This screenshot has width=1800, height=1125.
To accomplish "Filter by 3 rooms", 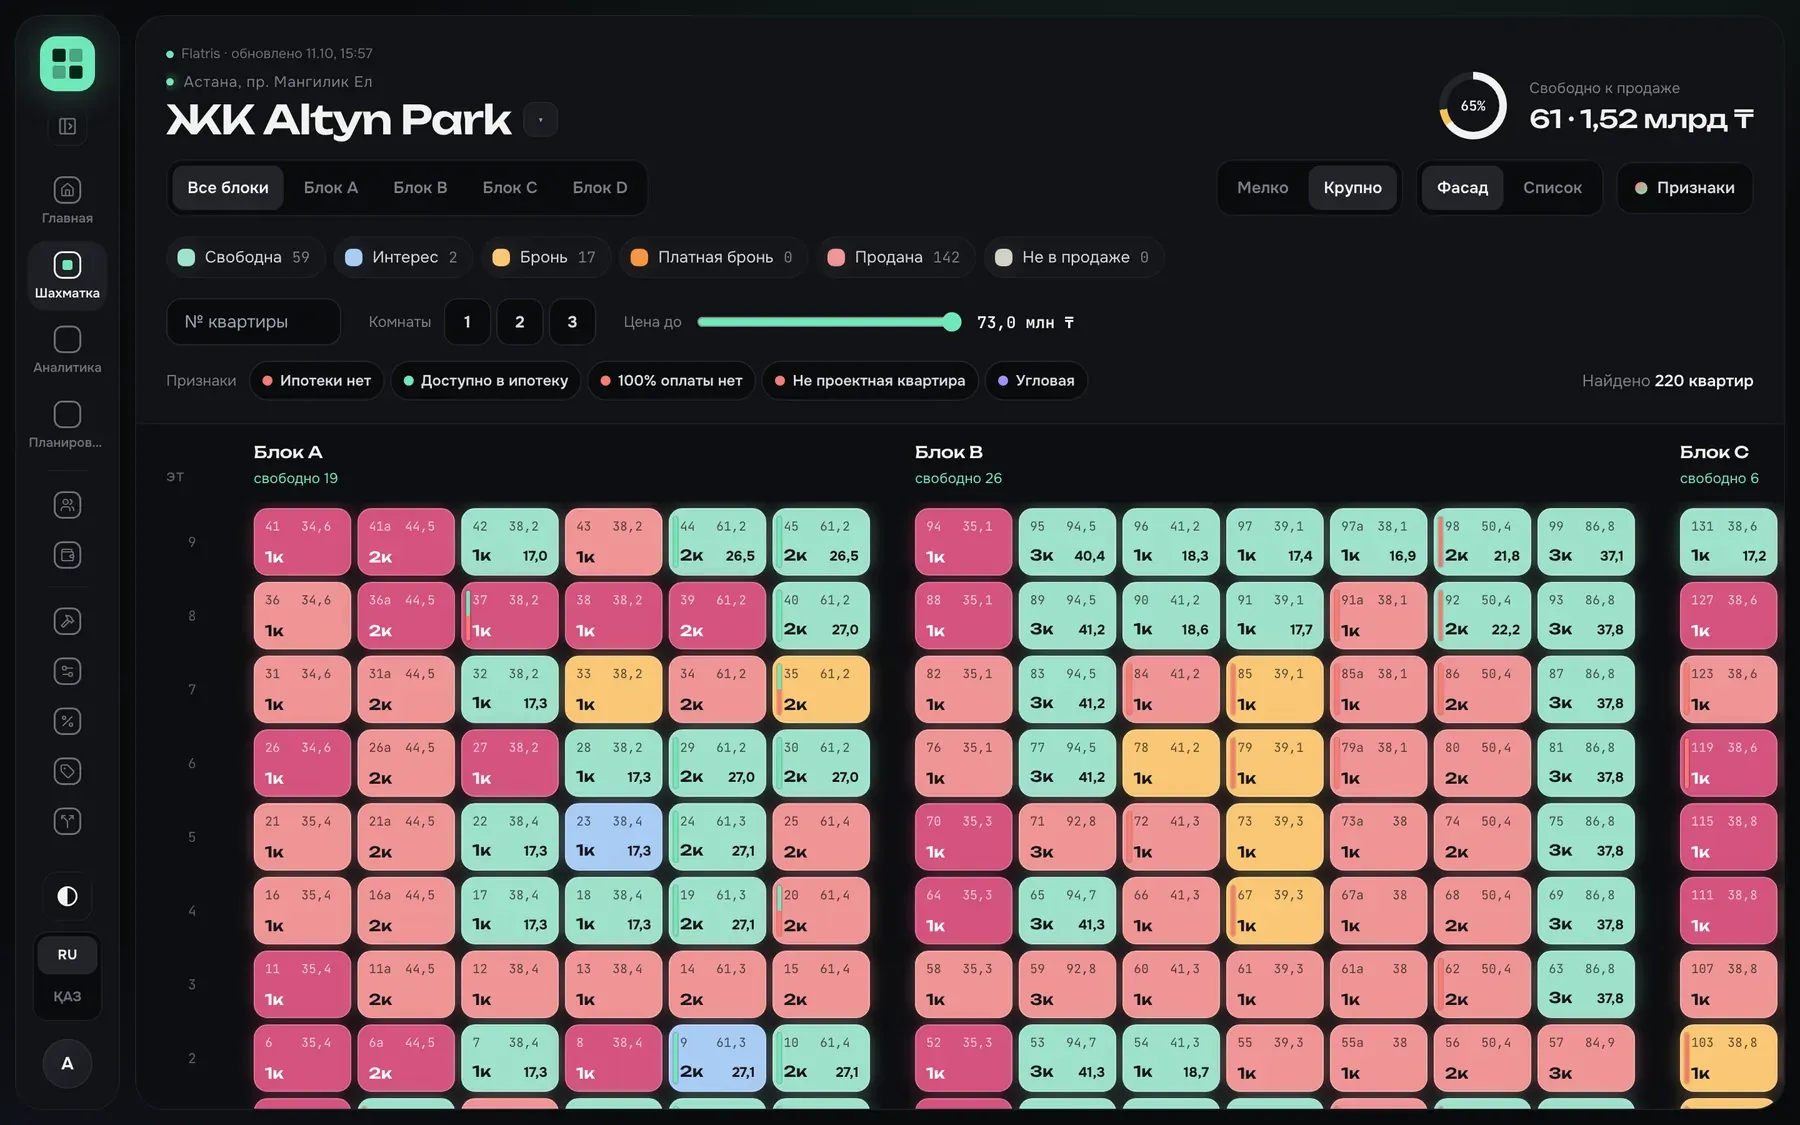I will pyautogui.click(x=572, y=322).
